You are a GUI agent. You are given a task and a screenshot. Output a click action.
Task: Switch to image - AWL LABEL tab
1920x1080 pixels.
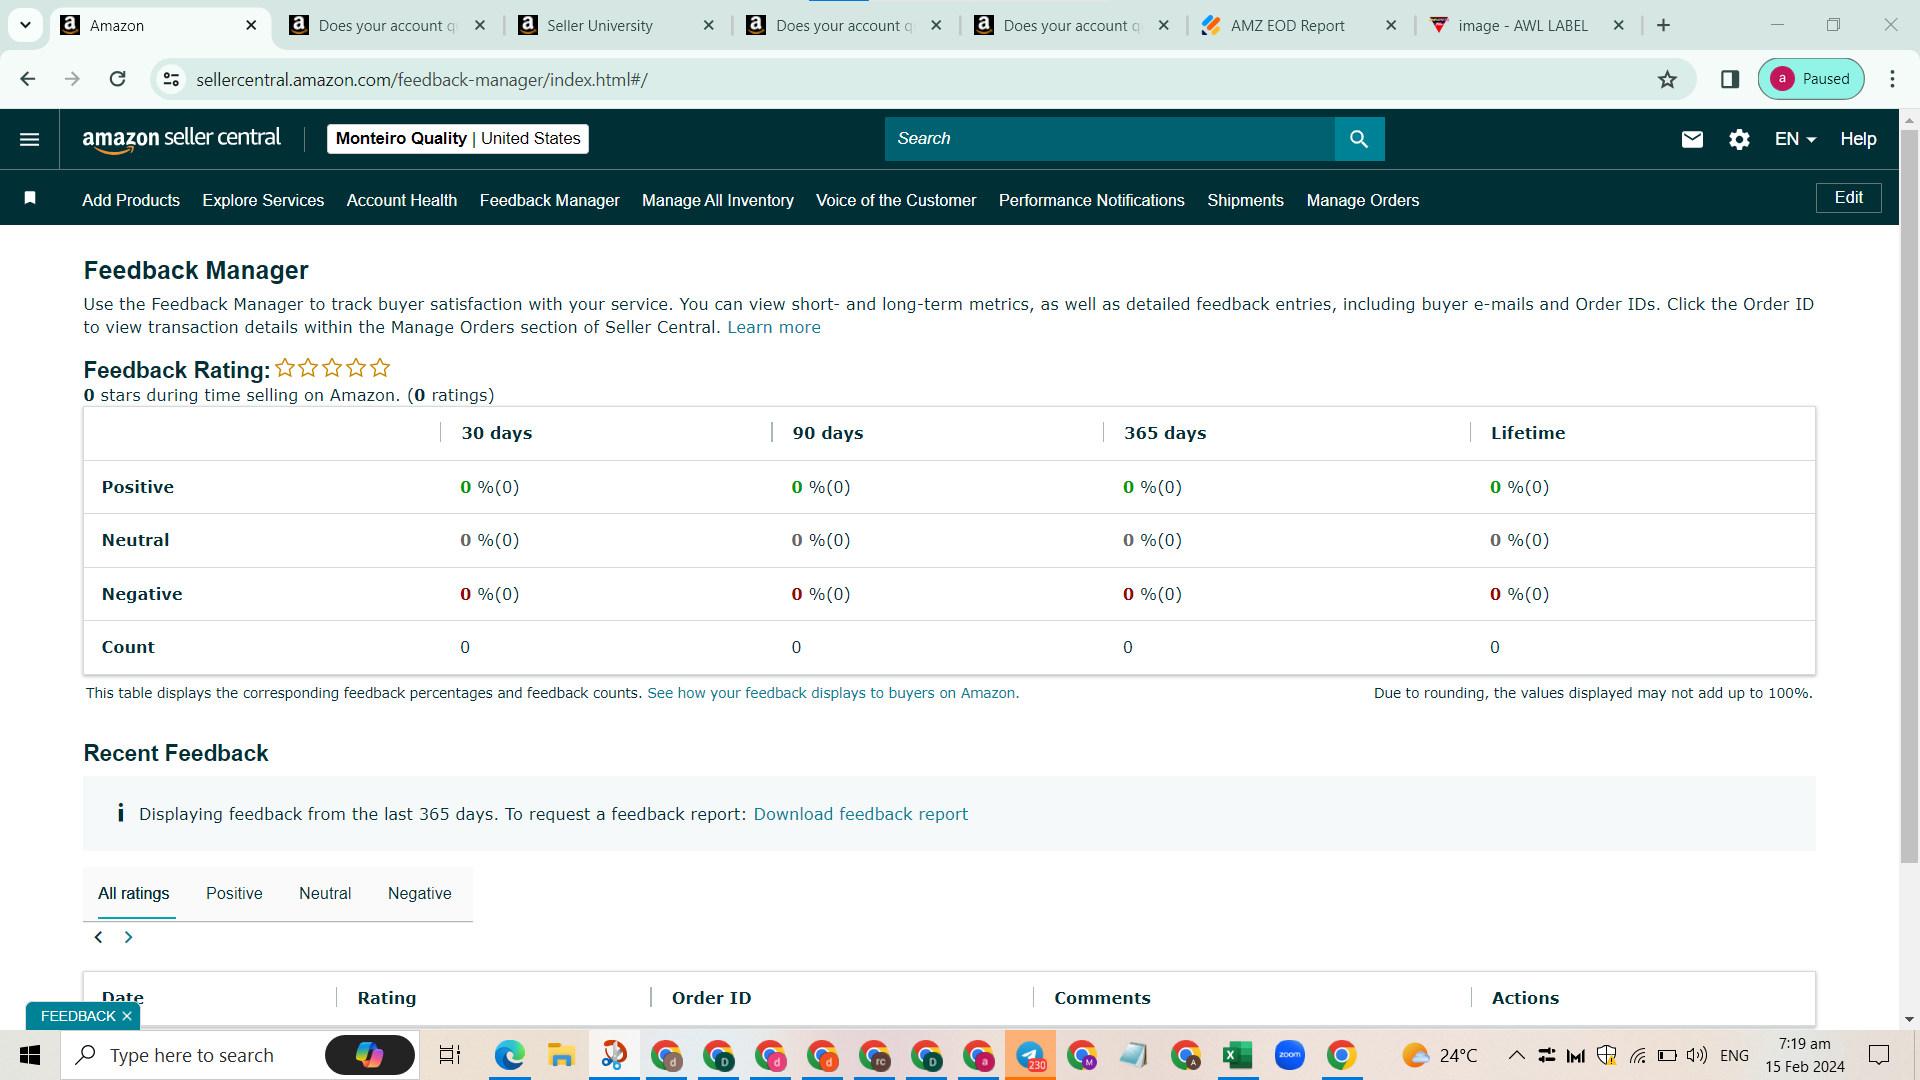[x=1529, y=26]
